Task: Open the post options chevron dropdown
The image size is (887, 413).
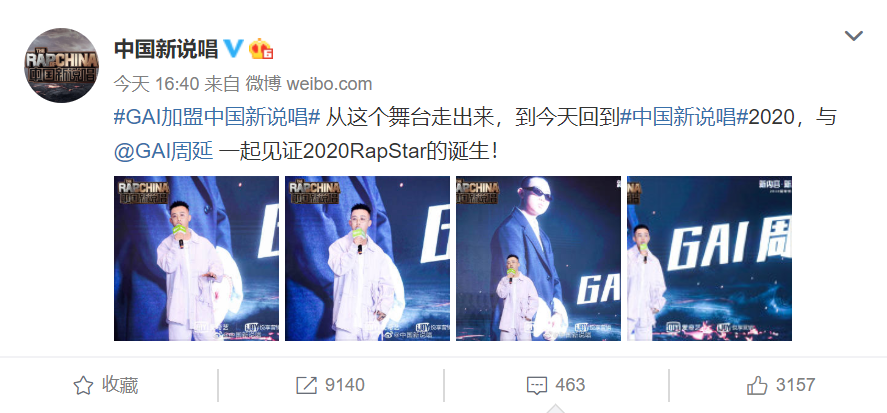Action: (853, 36)
